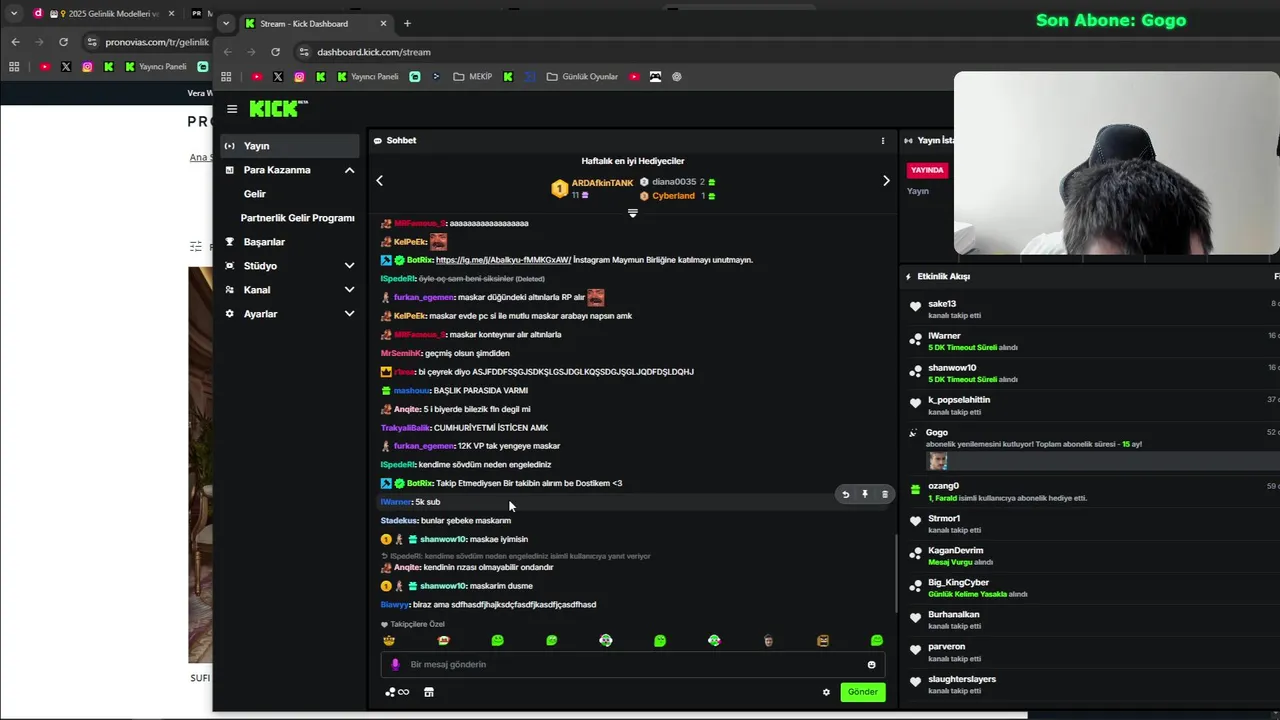1280x720 pixels.
Task: Open the Instagram bookmark in Kick window
Action: pos(299,77)
